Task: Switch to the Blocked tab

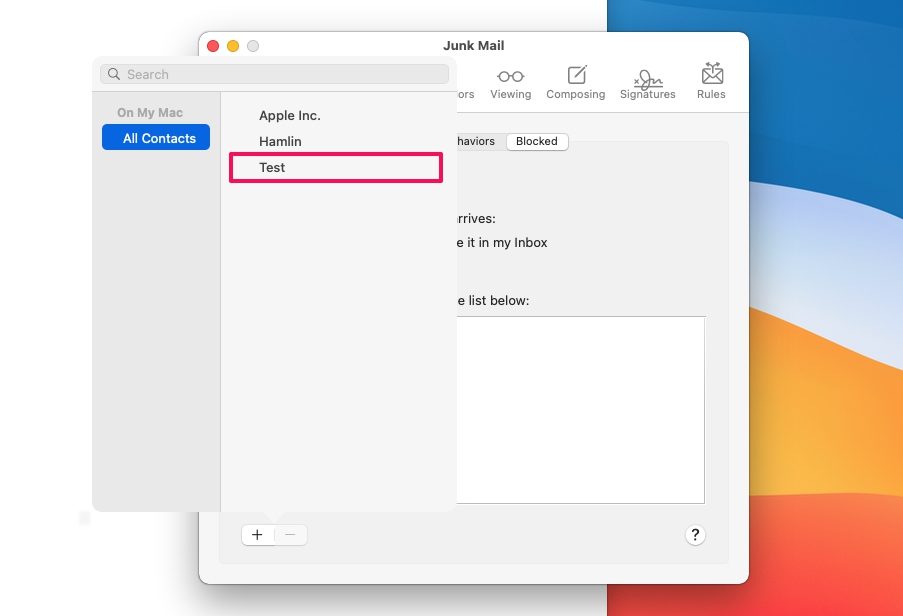Action: click(x=536, y=141)
